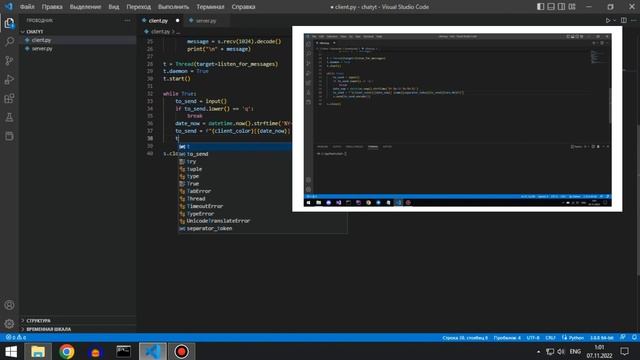Image resolution: width=640 pixels, height=360 pixels.
Task: Open the Search view in activity bar
Action: click(9, 42)
